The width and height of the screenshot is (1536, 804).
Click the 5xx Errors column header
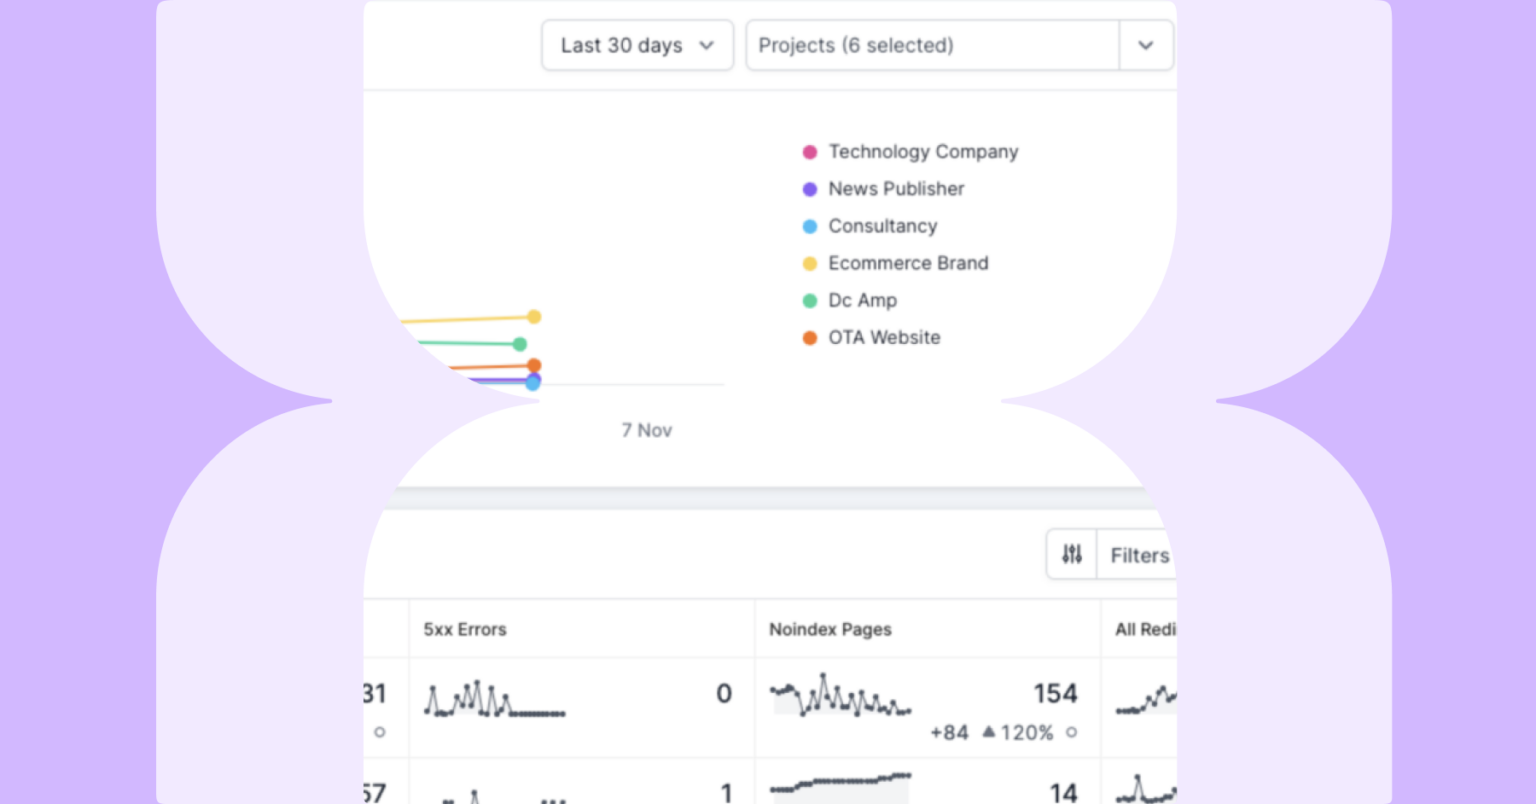click(465, 630)
